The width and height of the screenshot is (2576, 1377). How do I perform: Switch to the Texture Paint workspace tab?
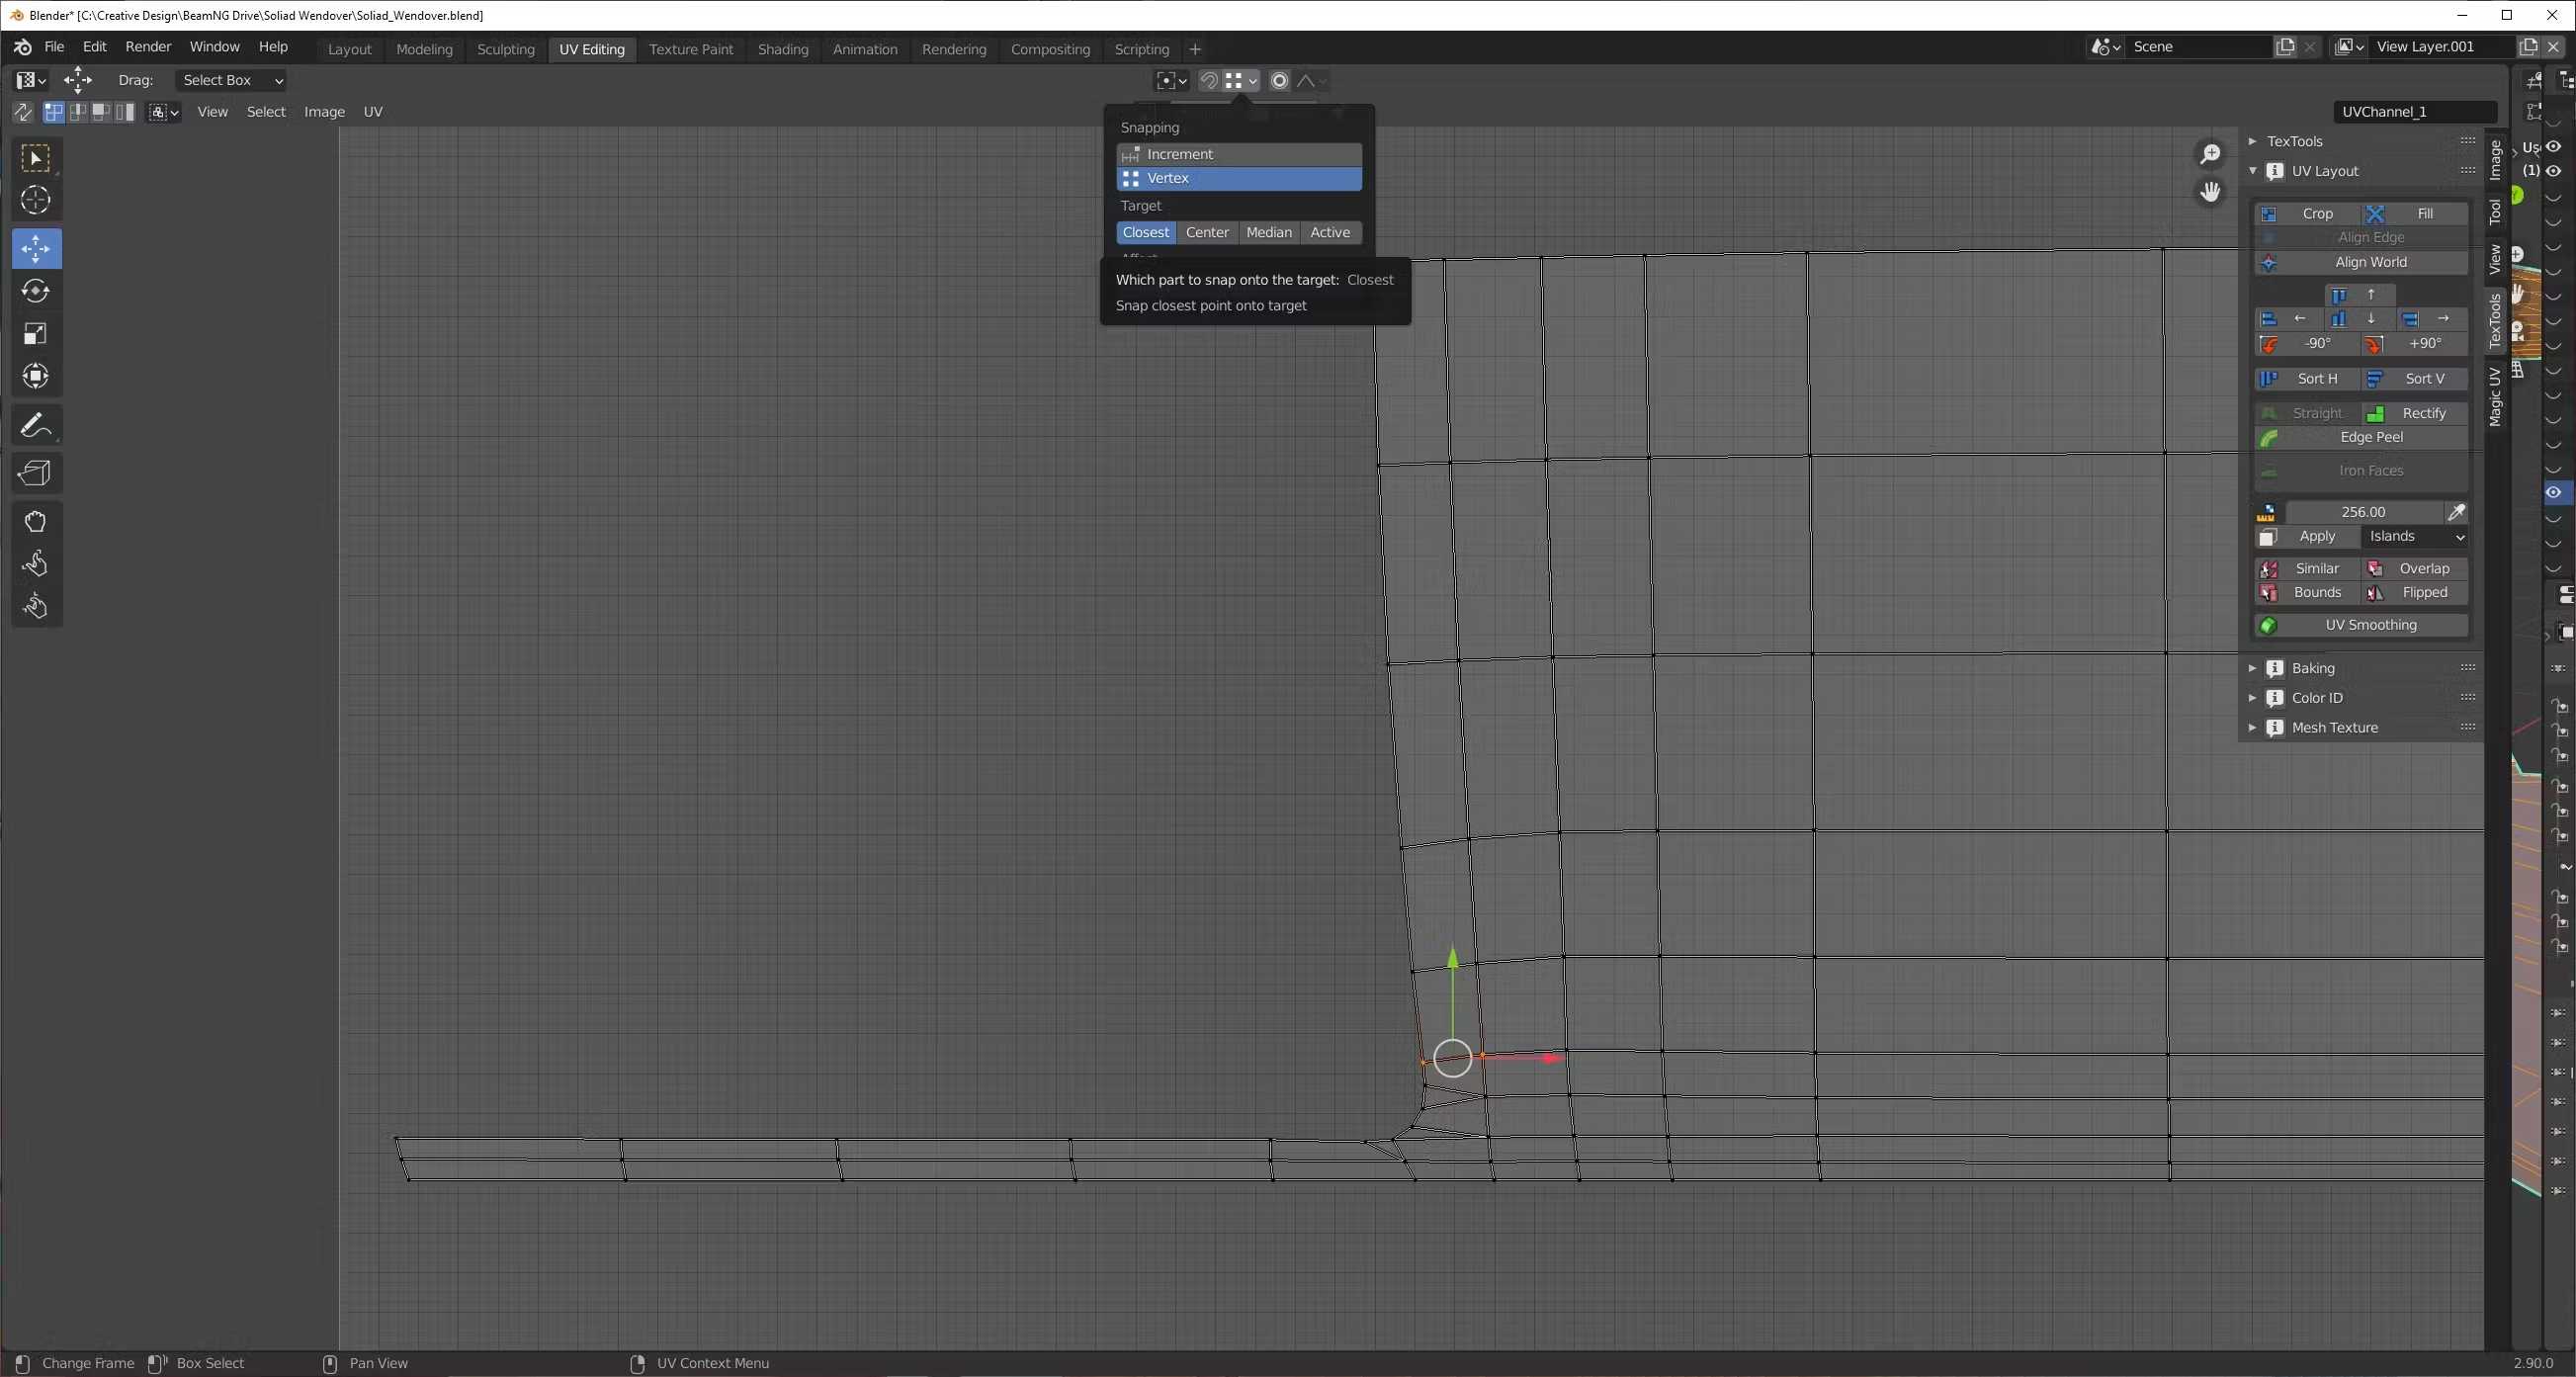[x=690, y=49]
